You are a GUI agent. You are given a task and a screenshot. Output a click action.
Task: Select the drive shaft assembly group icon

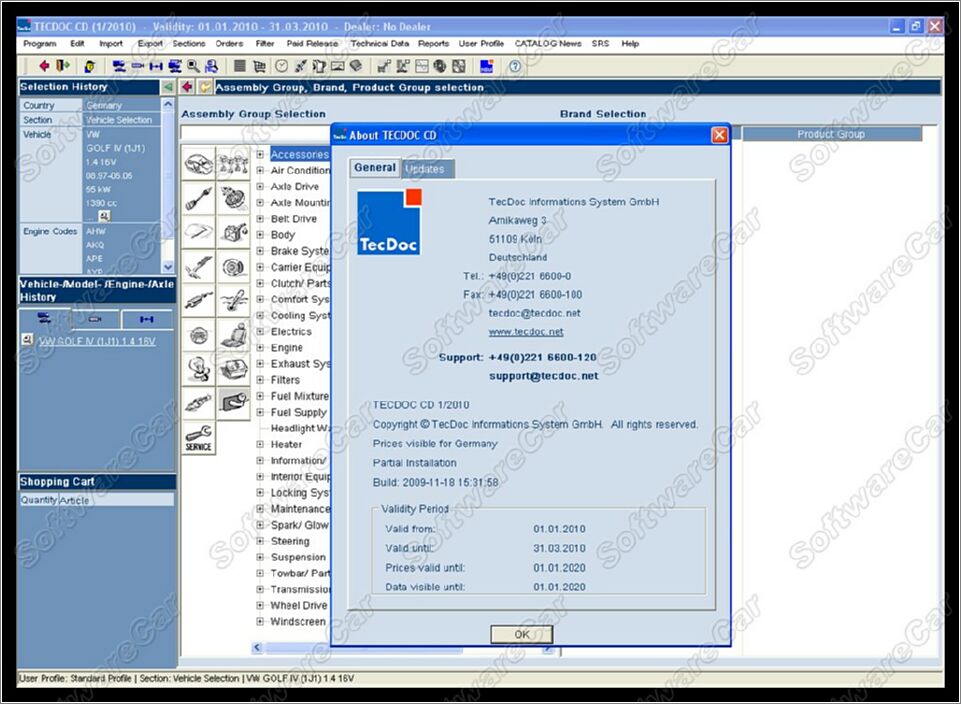coord(199,198)
